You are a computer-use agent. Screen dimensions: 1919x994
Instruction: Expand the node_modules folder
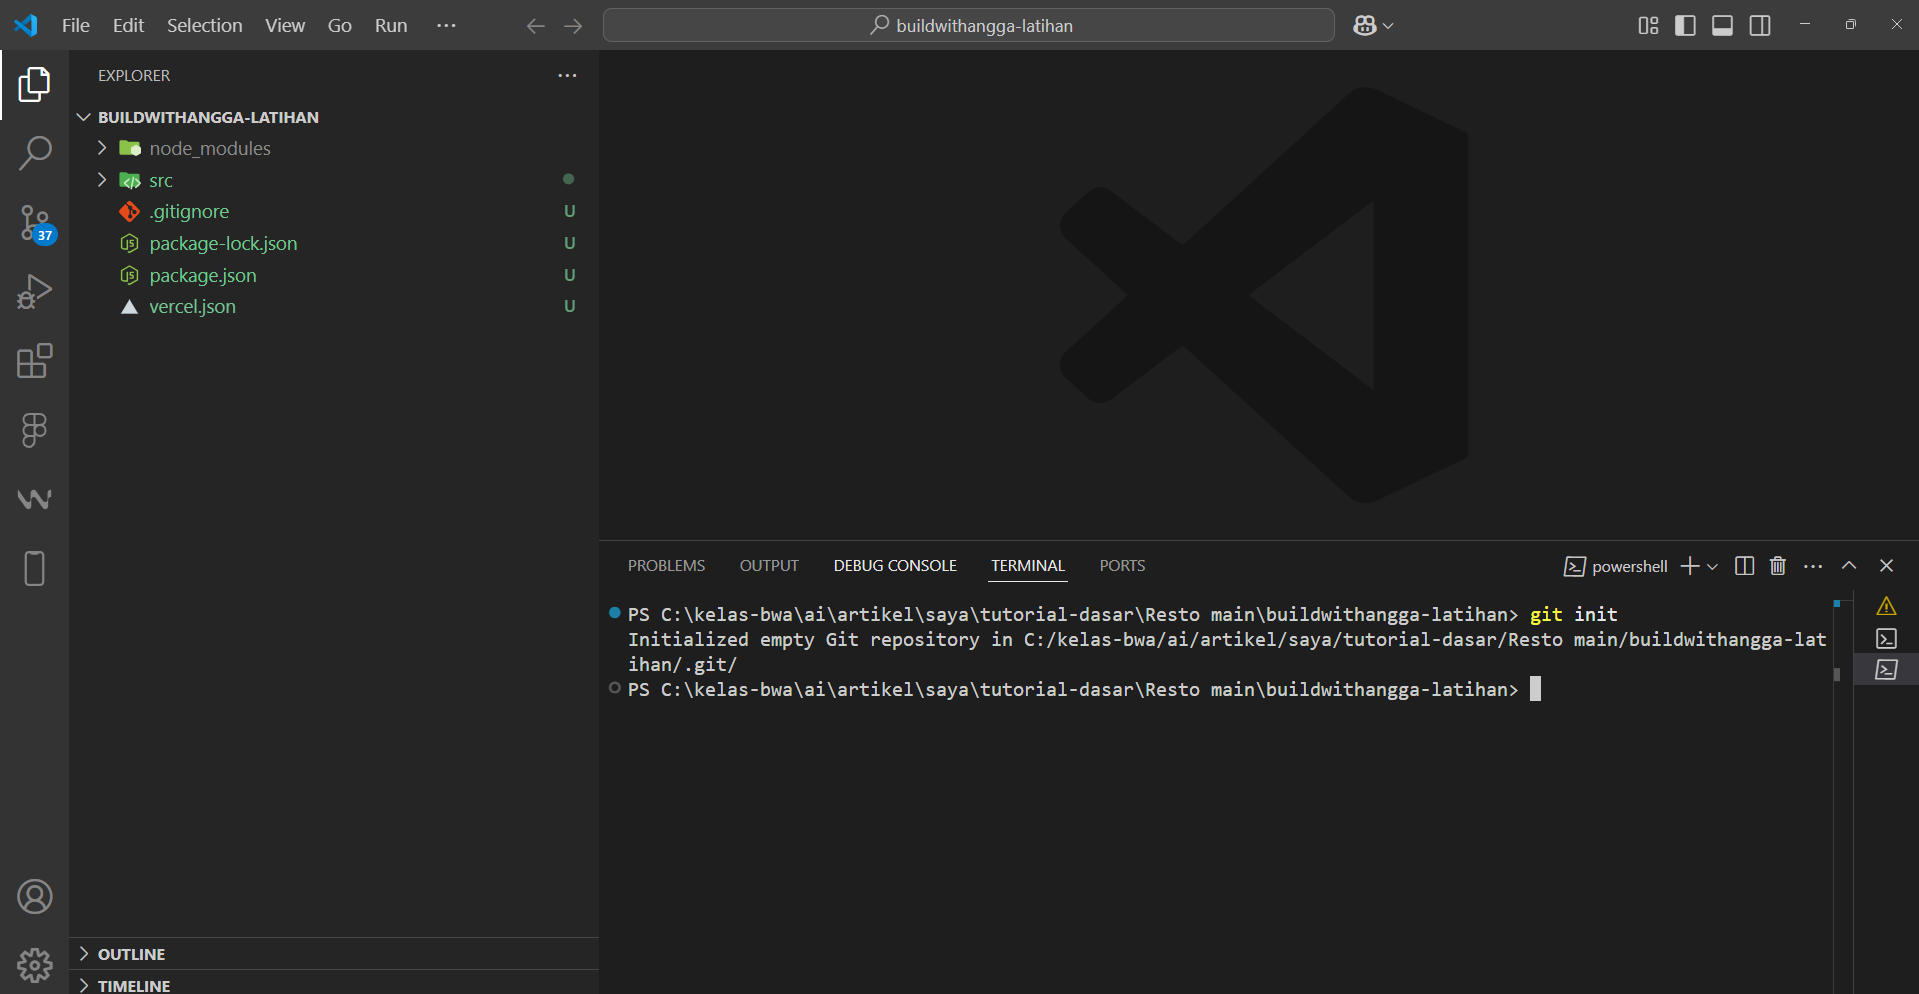click(102, 148)
